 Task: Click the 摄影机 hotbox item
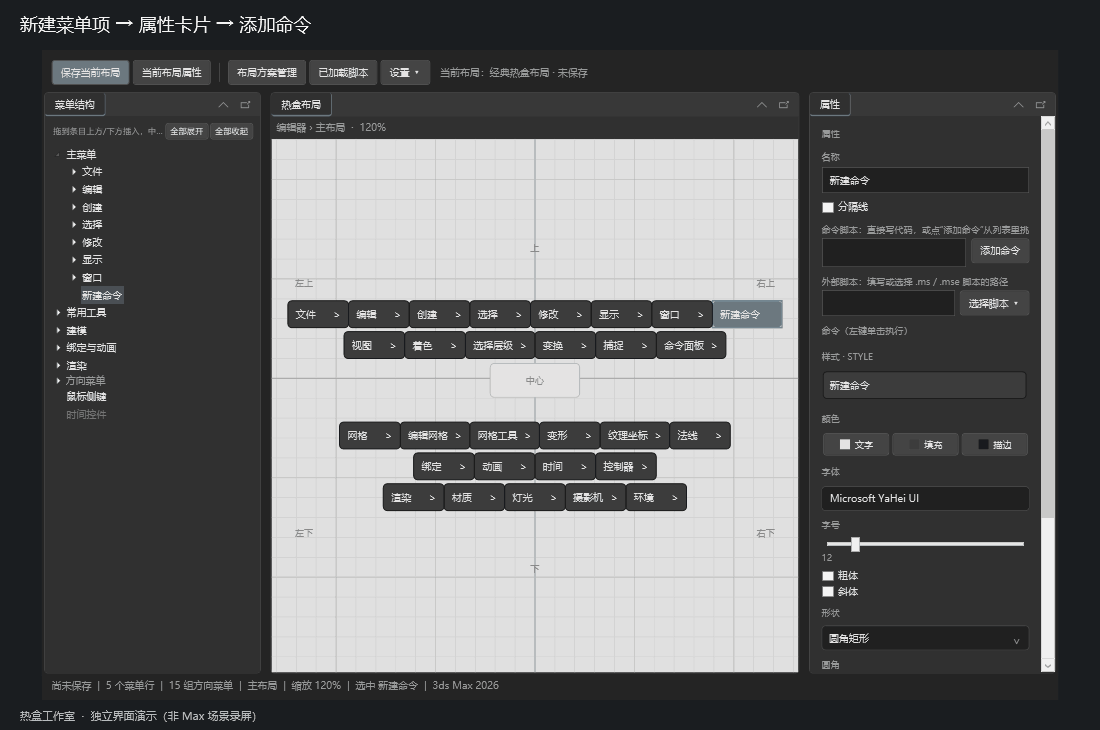click(x=595, y=497)
